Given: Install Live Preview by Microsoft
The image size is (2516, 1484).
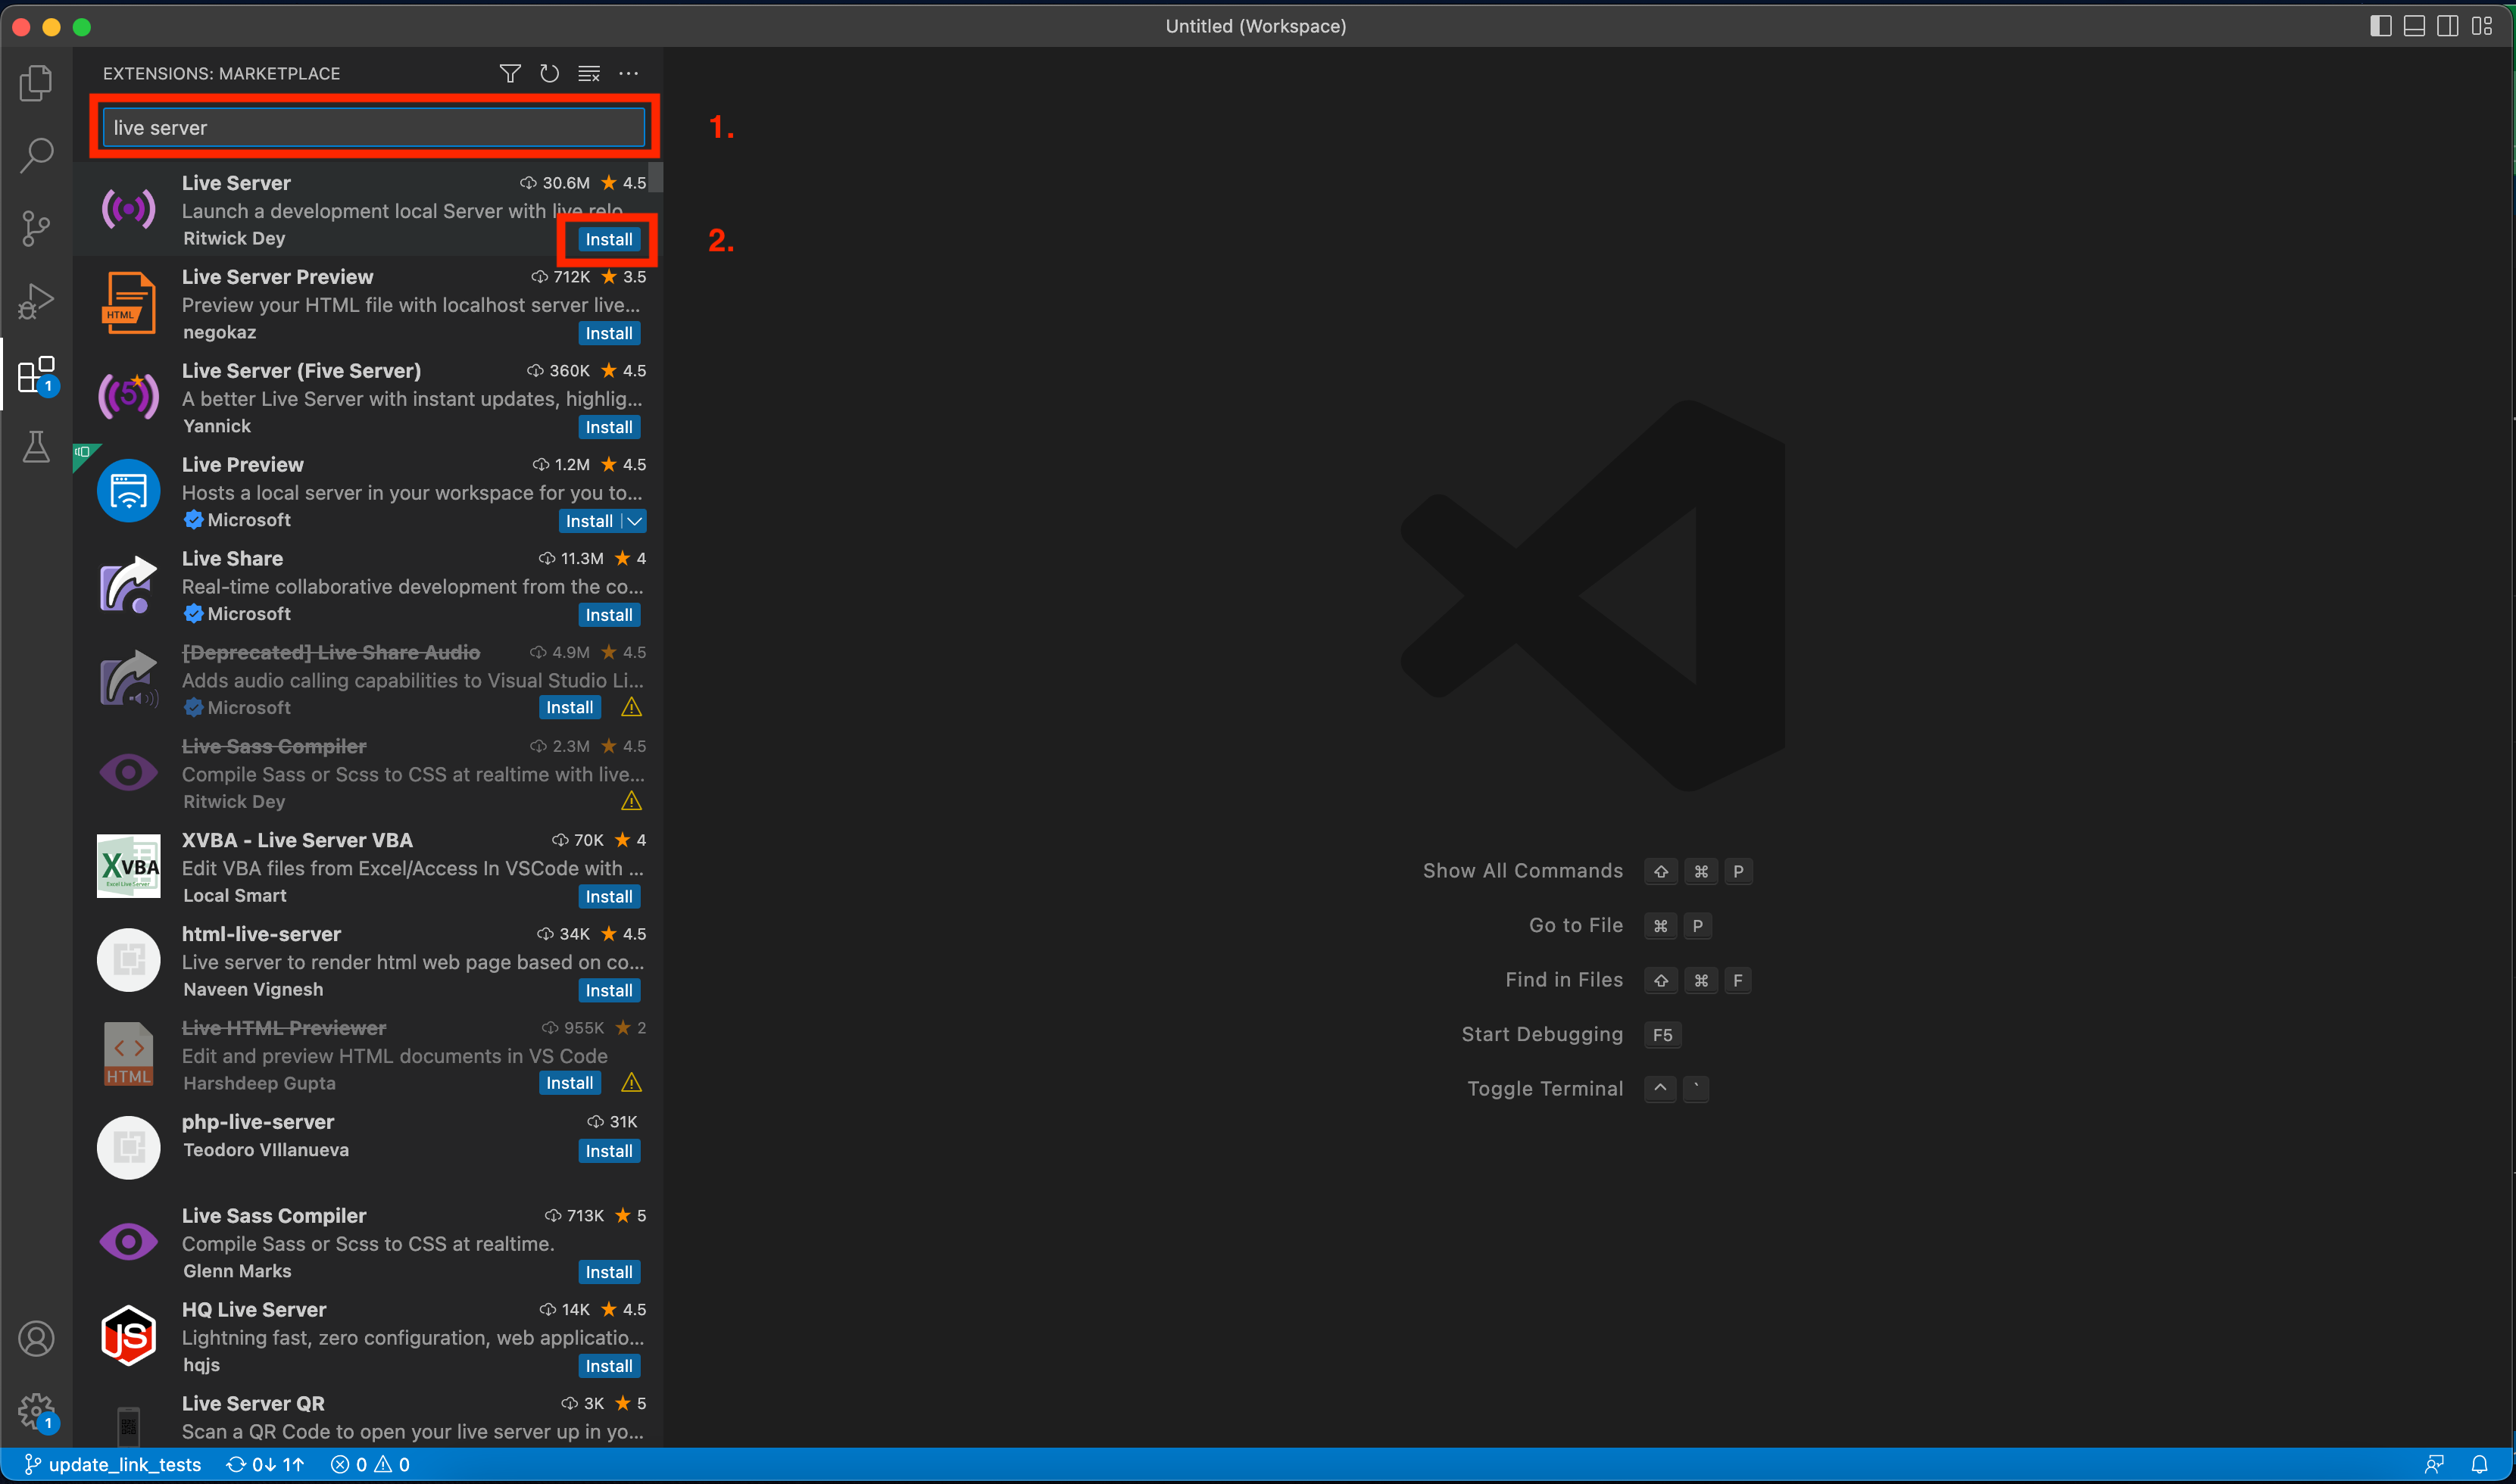Looking at the screenshot, I should 589,521.
